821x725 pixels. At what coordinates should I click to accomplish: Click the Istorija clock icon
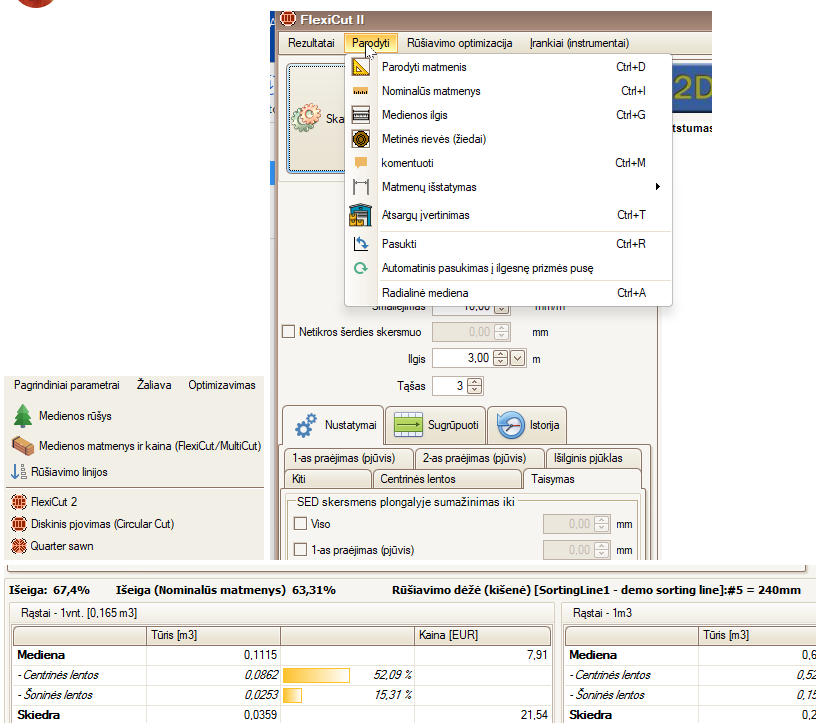511,425
